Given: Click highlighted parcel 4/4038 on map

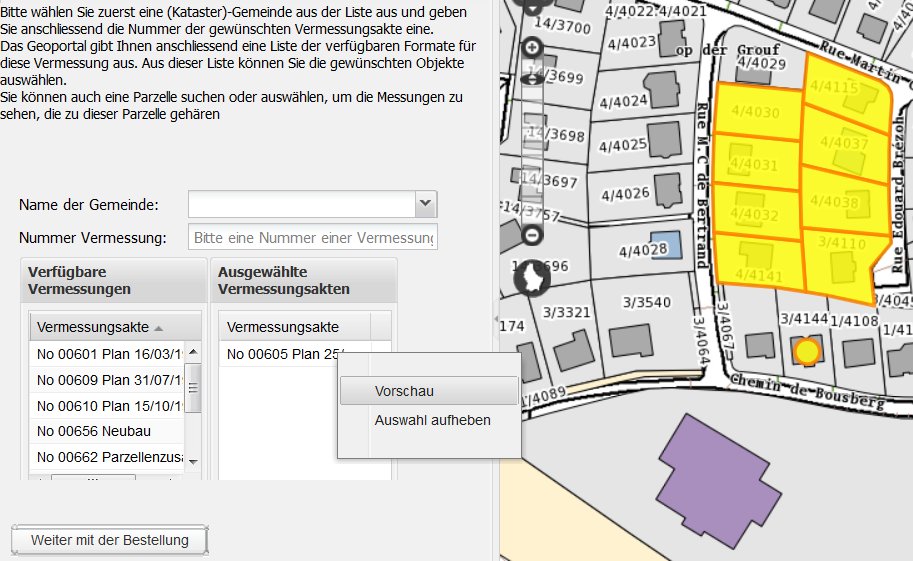Looking at the screenshot, I should click(844, 200).
